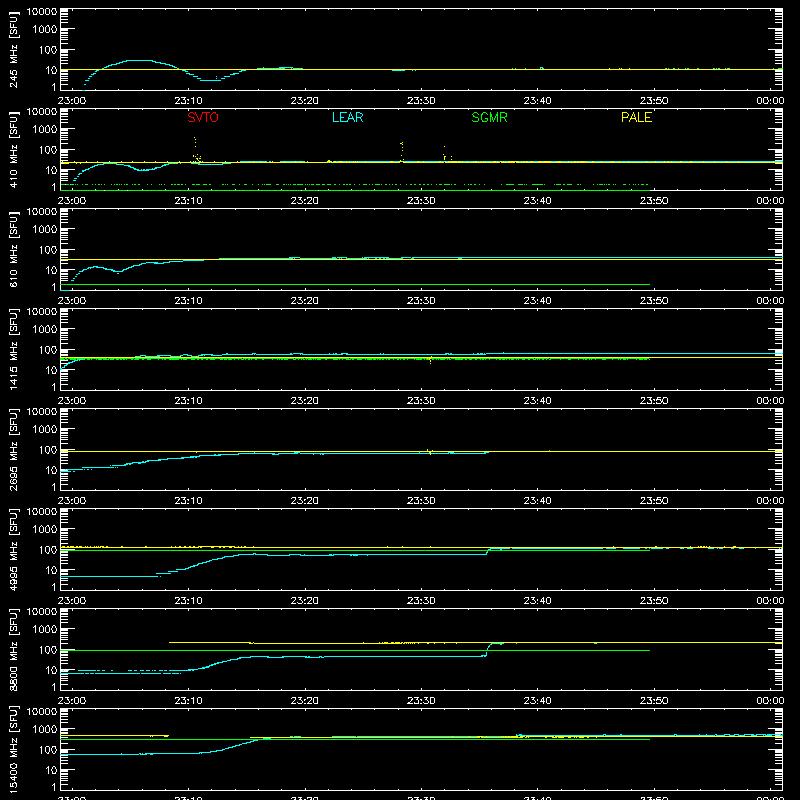Image resolution: width=800 pixels, height=800 pixels.
Task: Select the '410 MHz [SFU]' axis label
Action: (x=14, y=149)
